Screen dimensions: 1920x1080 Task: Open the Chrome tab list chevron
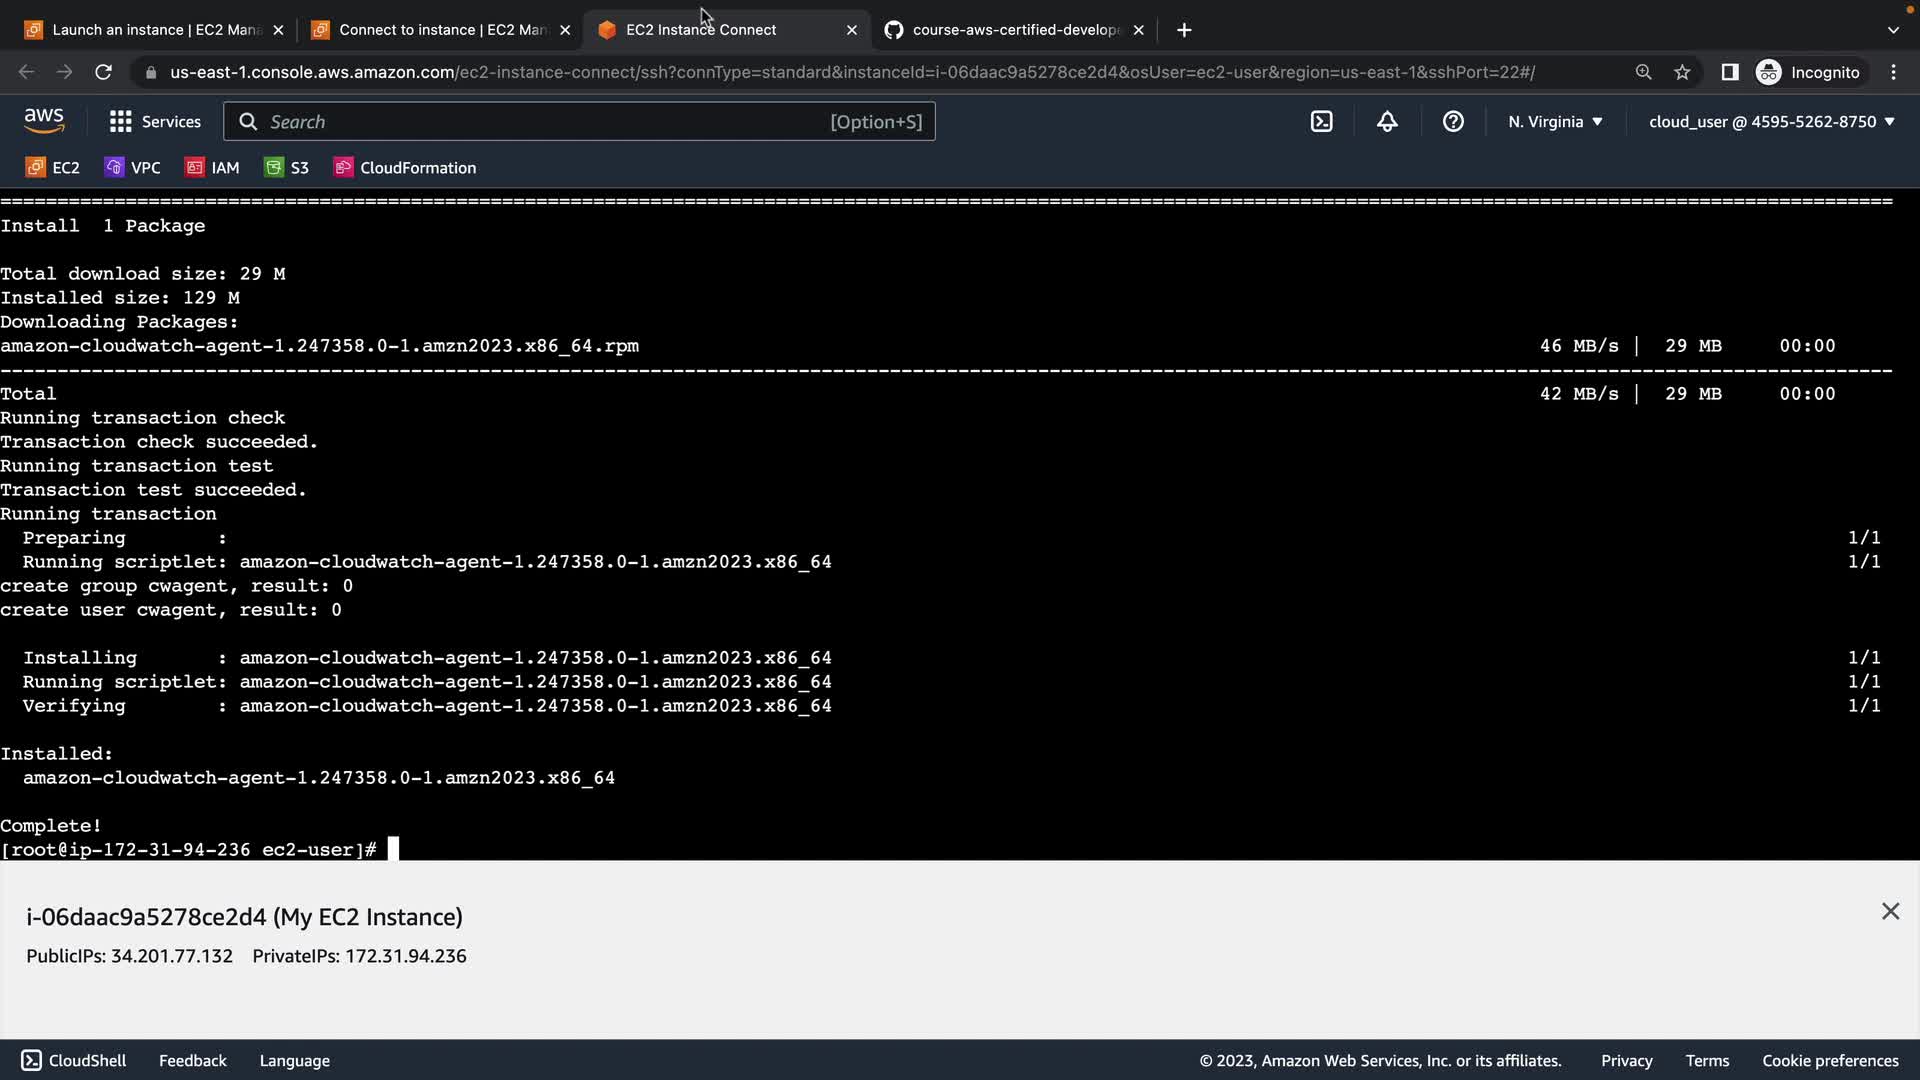click(x=1893, y=30)
